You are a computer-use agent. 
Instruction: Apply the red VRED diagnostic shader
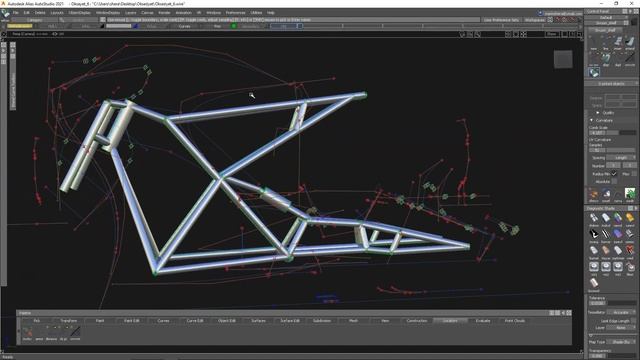click(630, 252)
